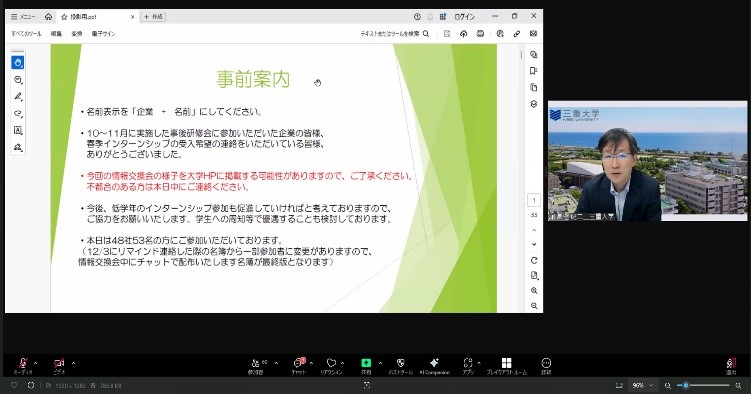
Task: Open the AI assistant icon in Acrobat toolbar
Action: pos(500,34)
